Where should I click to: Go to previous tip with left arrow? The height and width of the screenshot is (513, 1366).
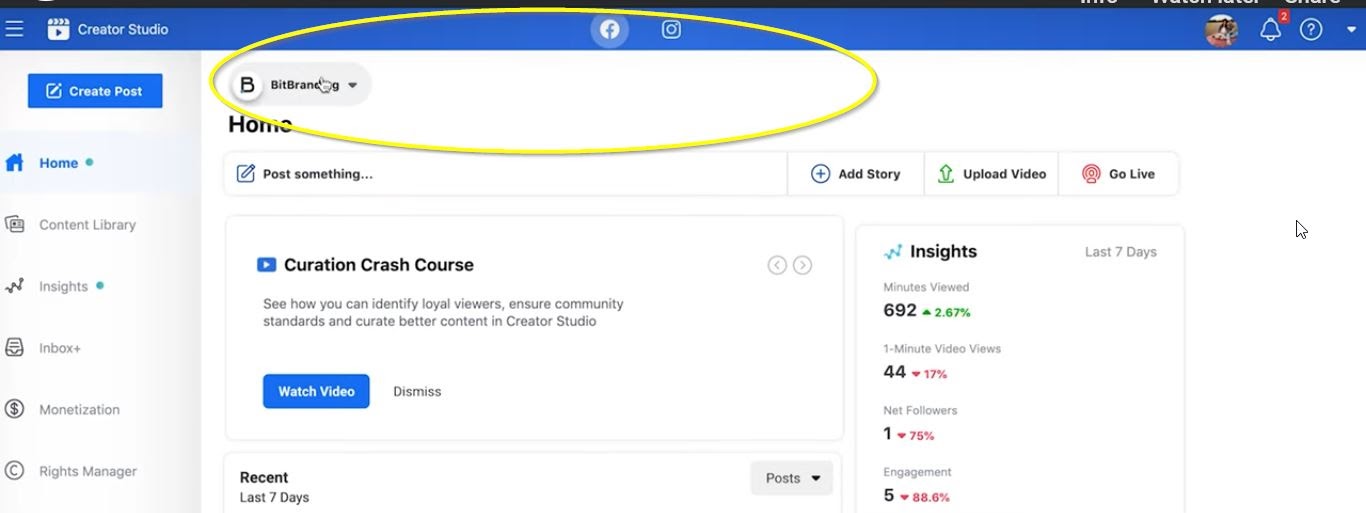[x=777, y=265]
